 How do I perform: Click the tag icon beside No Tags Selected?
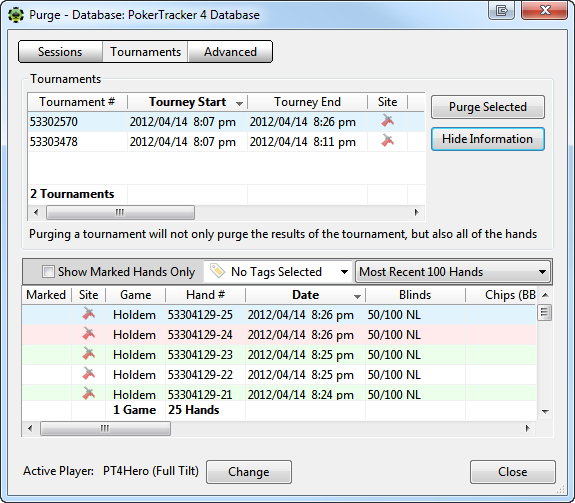coord(217,271)
